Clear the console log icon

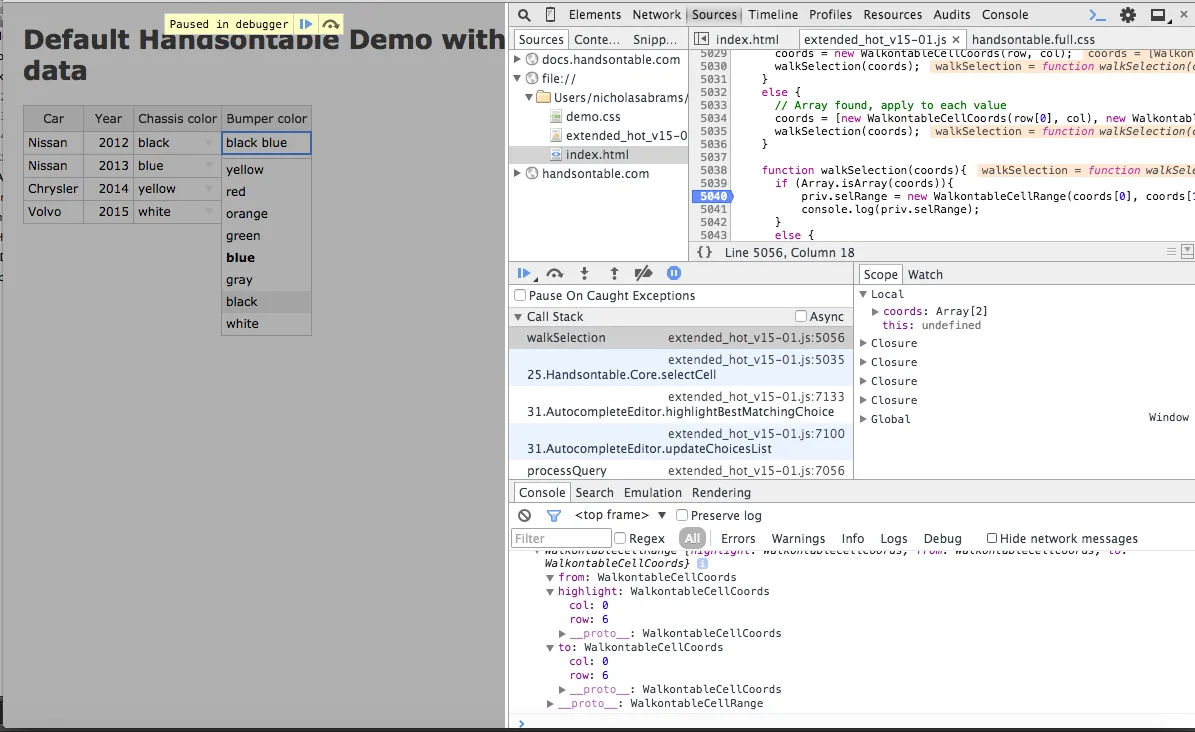(525, 515)
